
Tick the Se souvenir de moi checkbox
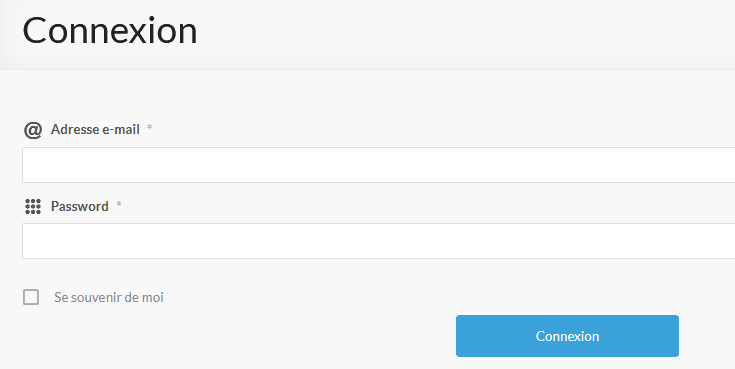coord(31,297)
